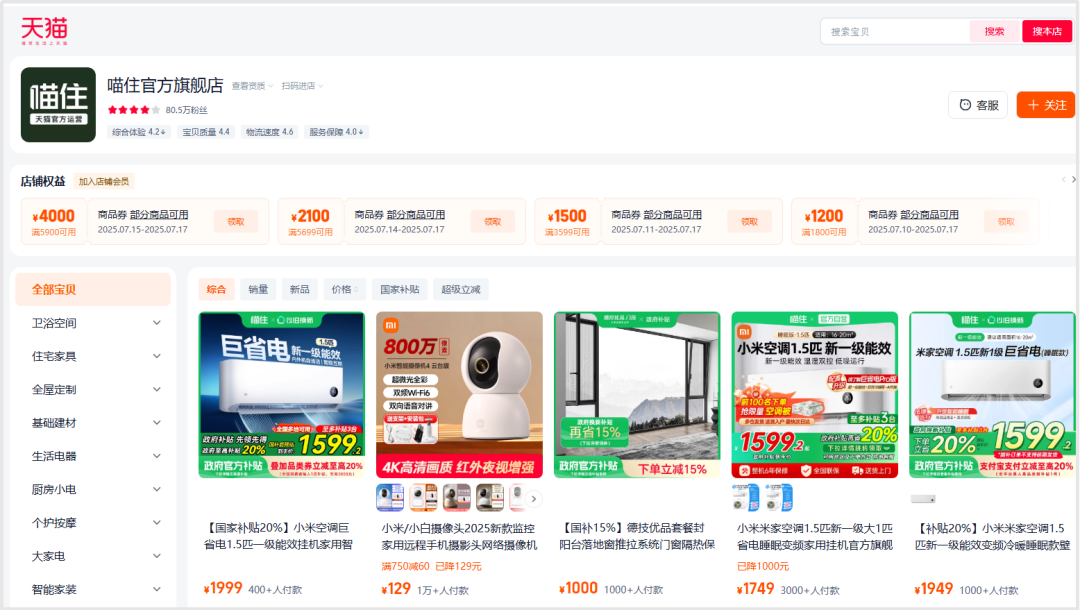This screenshot has height=610, width=1080.
Task: Open customer service chat (客服)
Action: point(977,105)
